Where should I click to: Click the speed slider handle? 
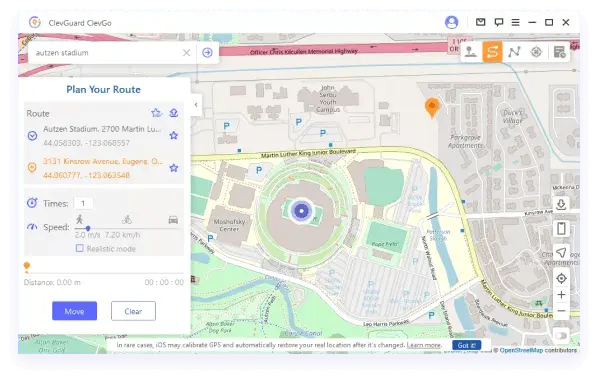coord(88,228)
